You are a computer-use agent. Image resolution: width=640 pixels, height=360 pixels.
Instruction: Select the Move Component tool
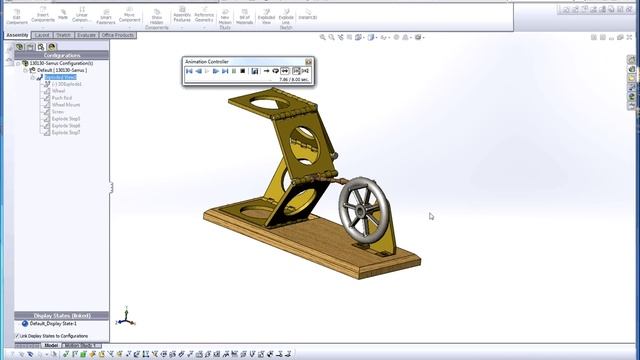(x=129, y=15)
